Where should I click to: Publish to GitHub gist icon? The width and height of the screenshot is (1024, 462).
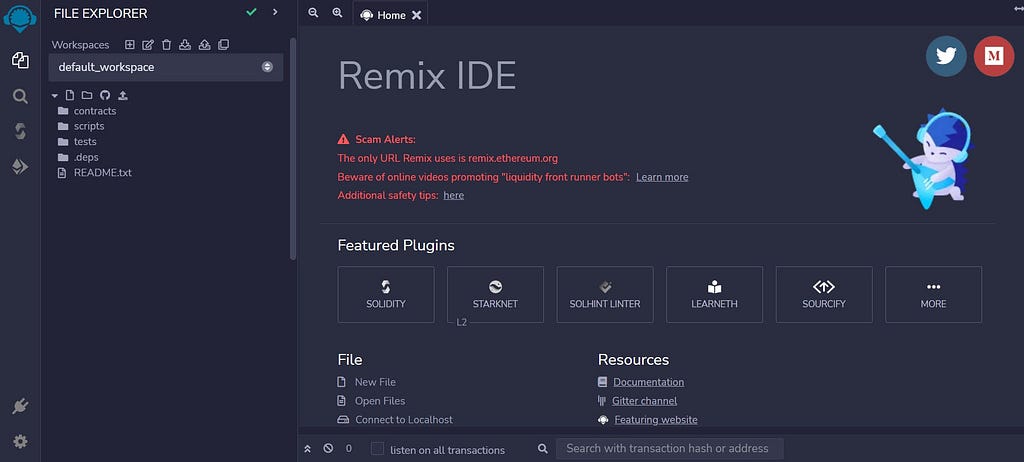click(x=104, y=95)
